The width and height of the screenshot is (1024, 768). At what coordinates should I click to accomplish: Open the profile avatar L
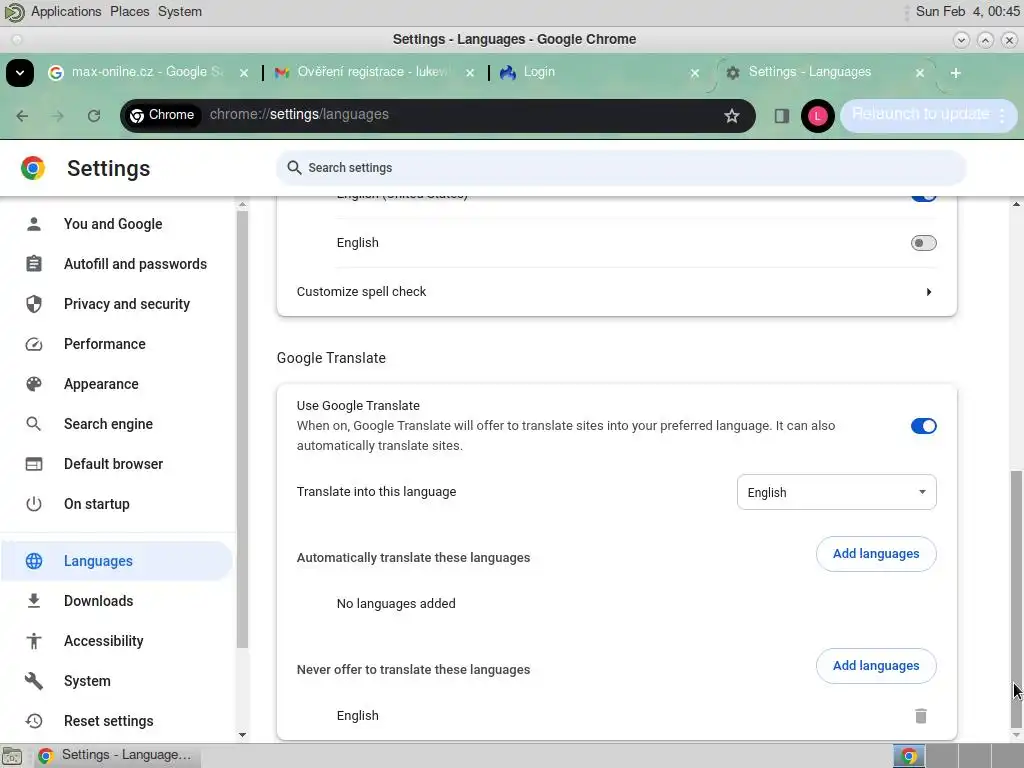pos(817,116)
